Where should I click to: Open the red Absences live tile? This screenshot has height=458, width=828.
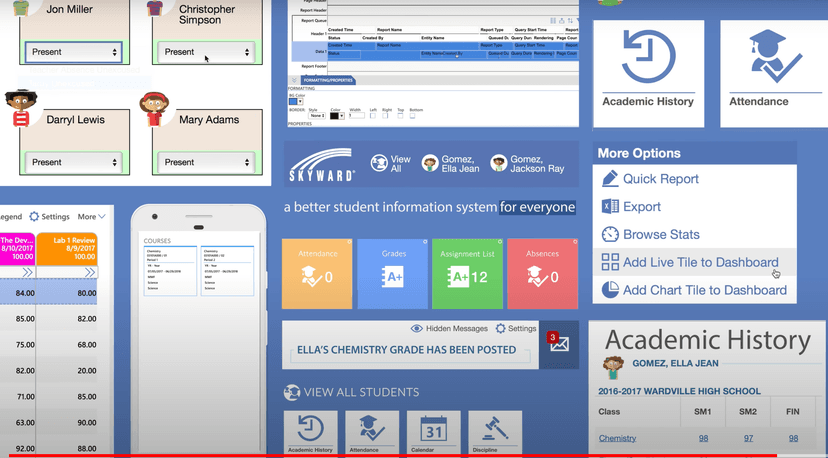click(542, 274)
